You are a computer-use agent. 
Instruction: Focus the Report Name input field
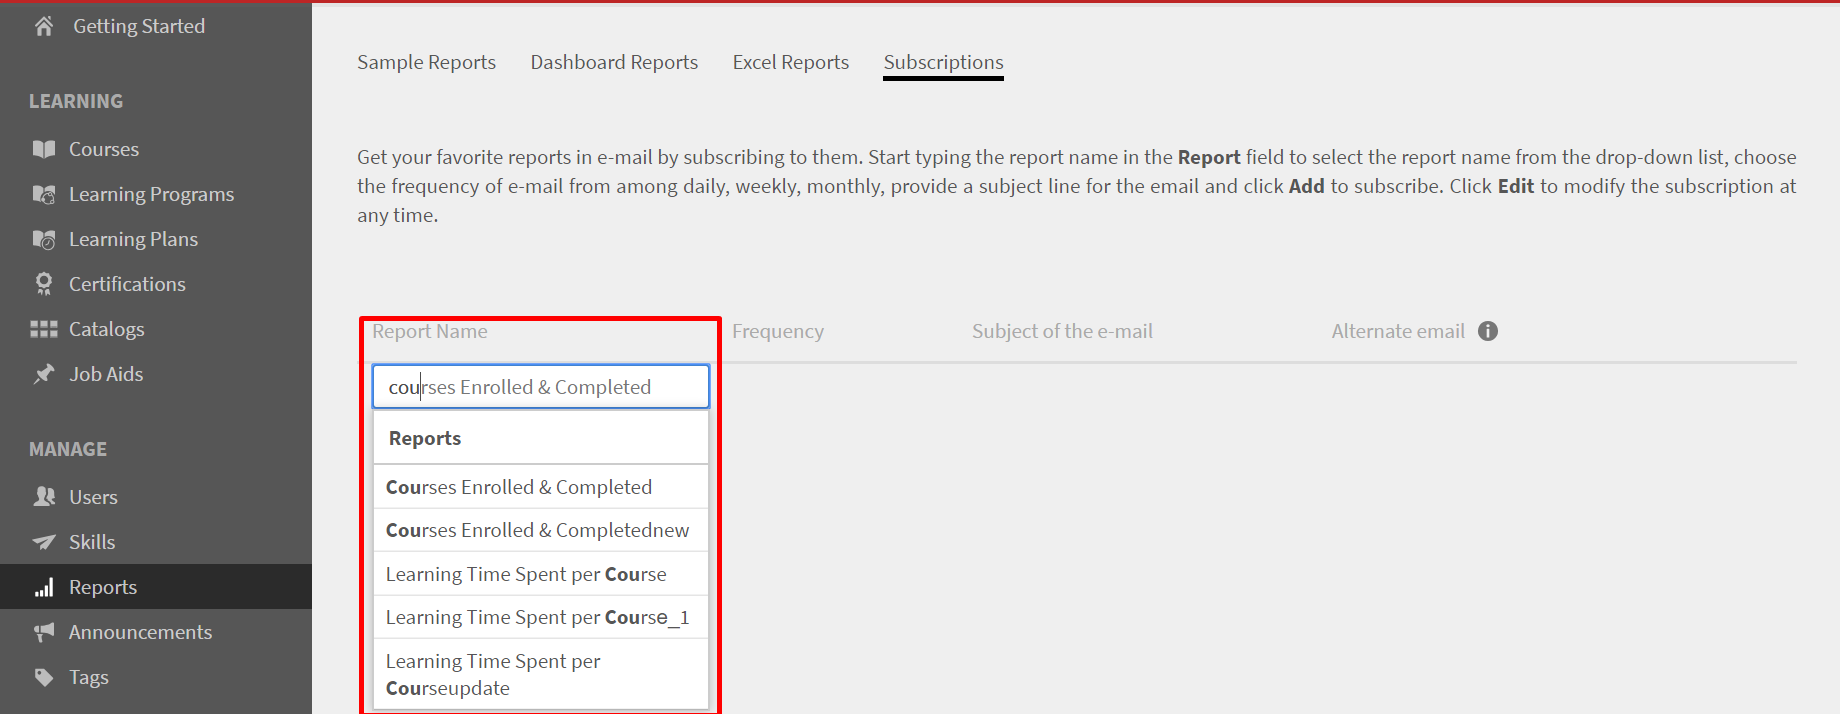click(x=540, y=387)
